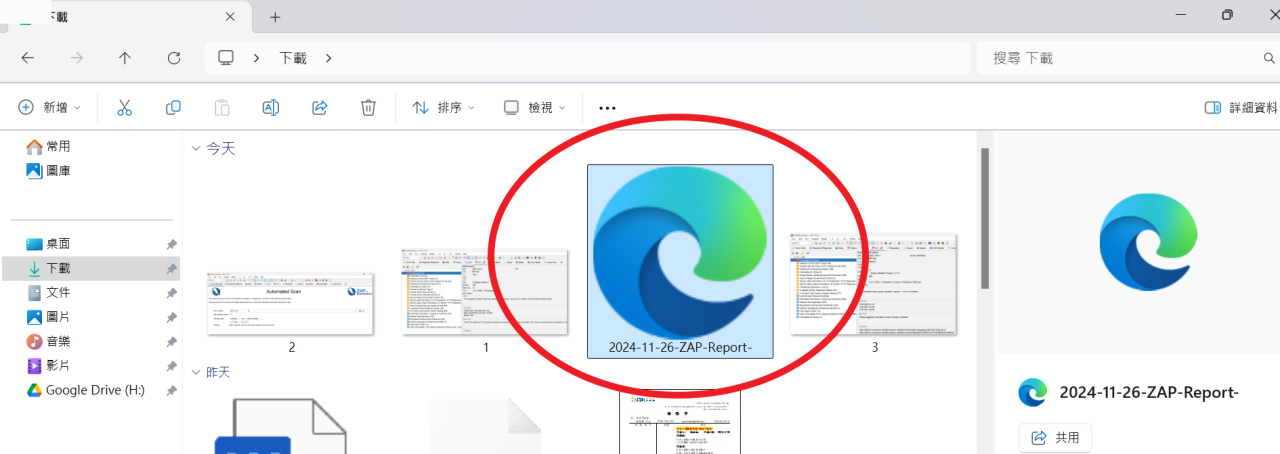Click the Rename icon

(270, 107)
